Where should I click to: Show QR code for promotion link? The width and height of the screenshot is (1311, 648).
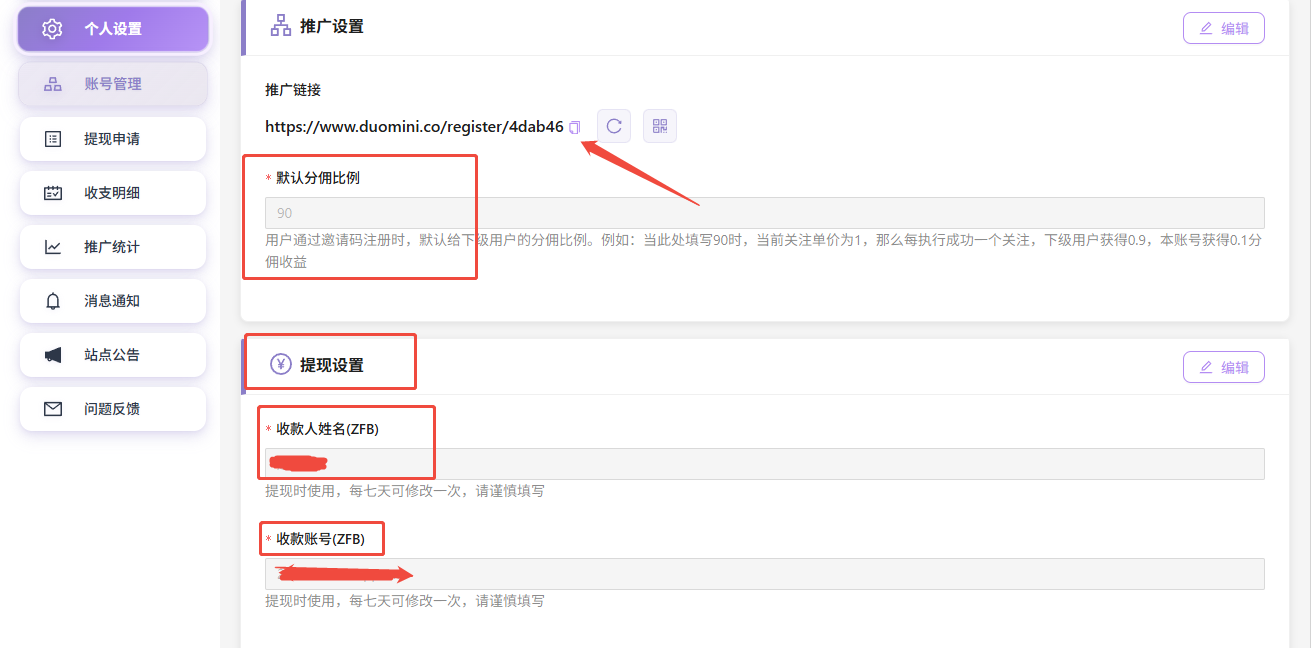[660, 126]
